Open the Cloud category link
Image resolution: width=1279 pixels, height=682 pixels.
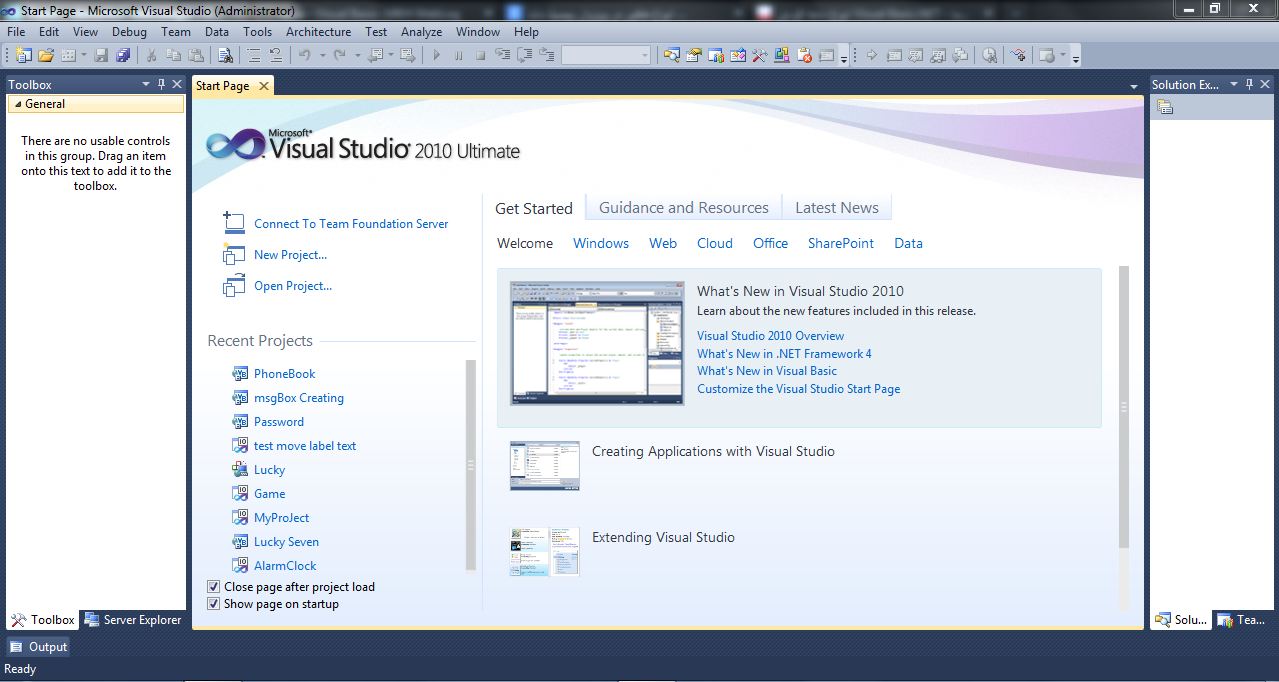(715, 243)
